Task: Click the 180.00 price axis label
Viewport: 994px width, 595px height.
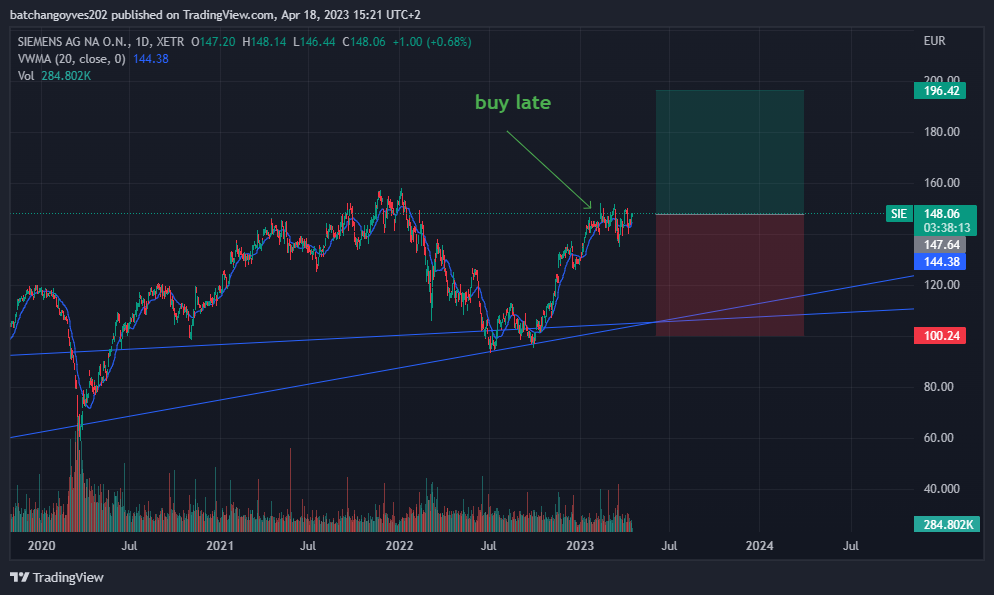Action: click(941, 132)
